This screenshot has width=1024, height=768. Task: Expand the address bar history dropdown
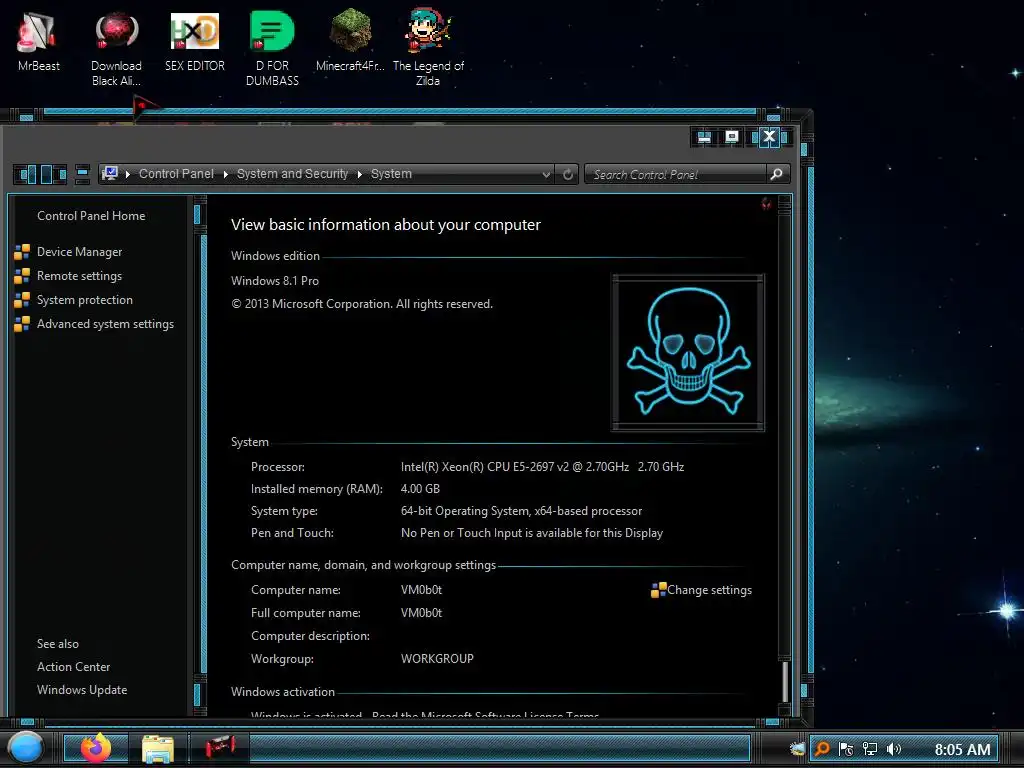tap(546, 174)
